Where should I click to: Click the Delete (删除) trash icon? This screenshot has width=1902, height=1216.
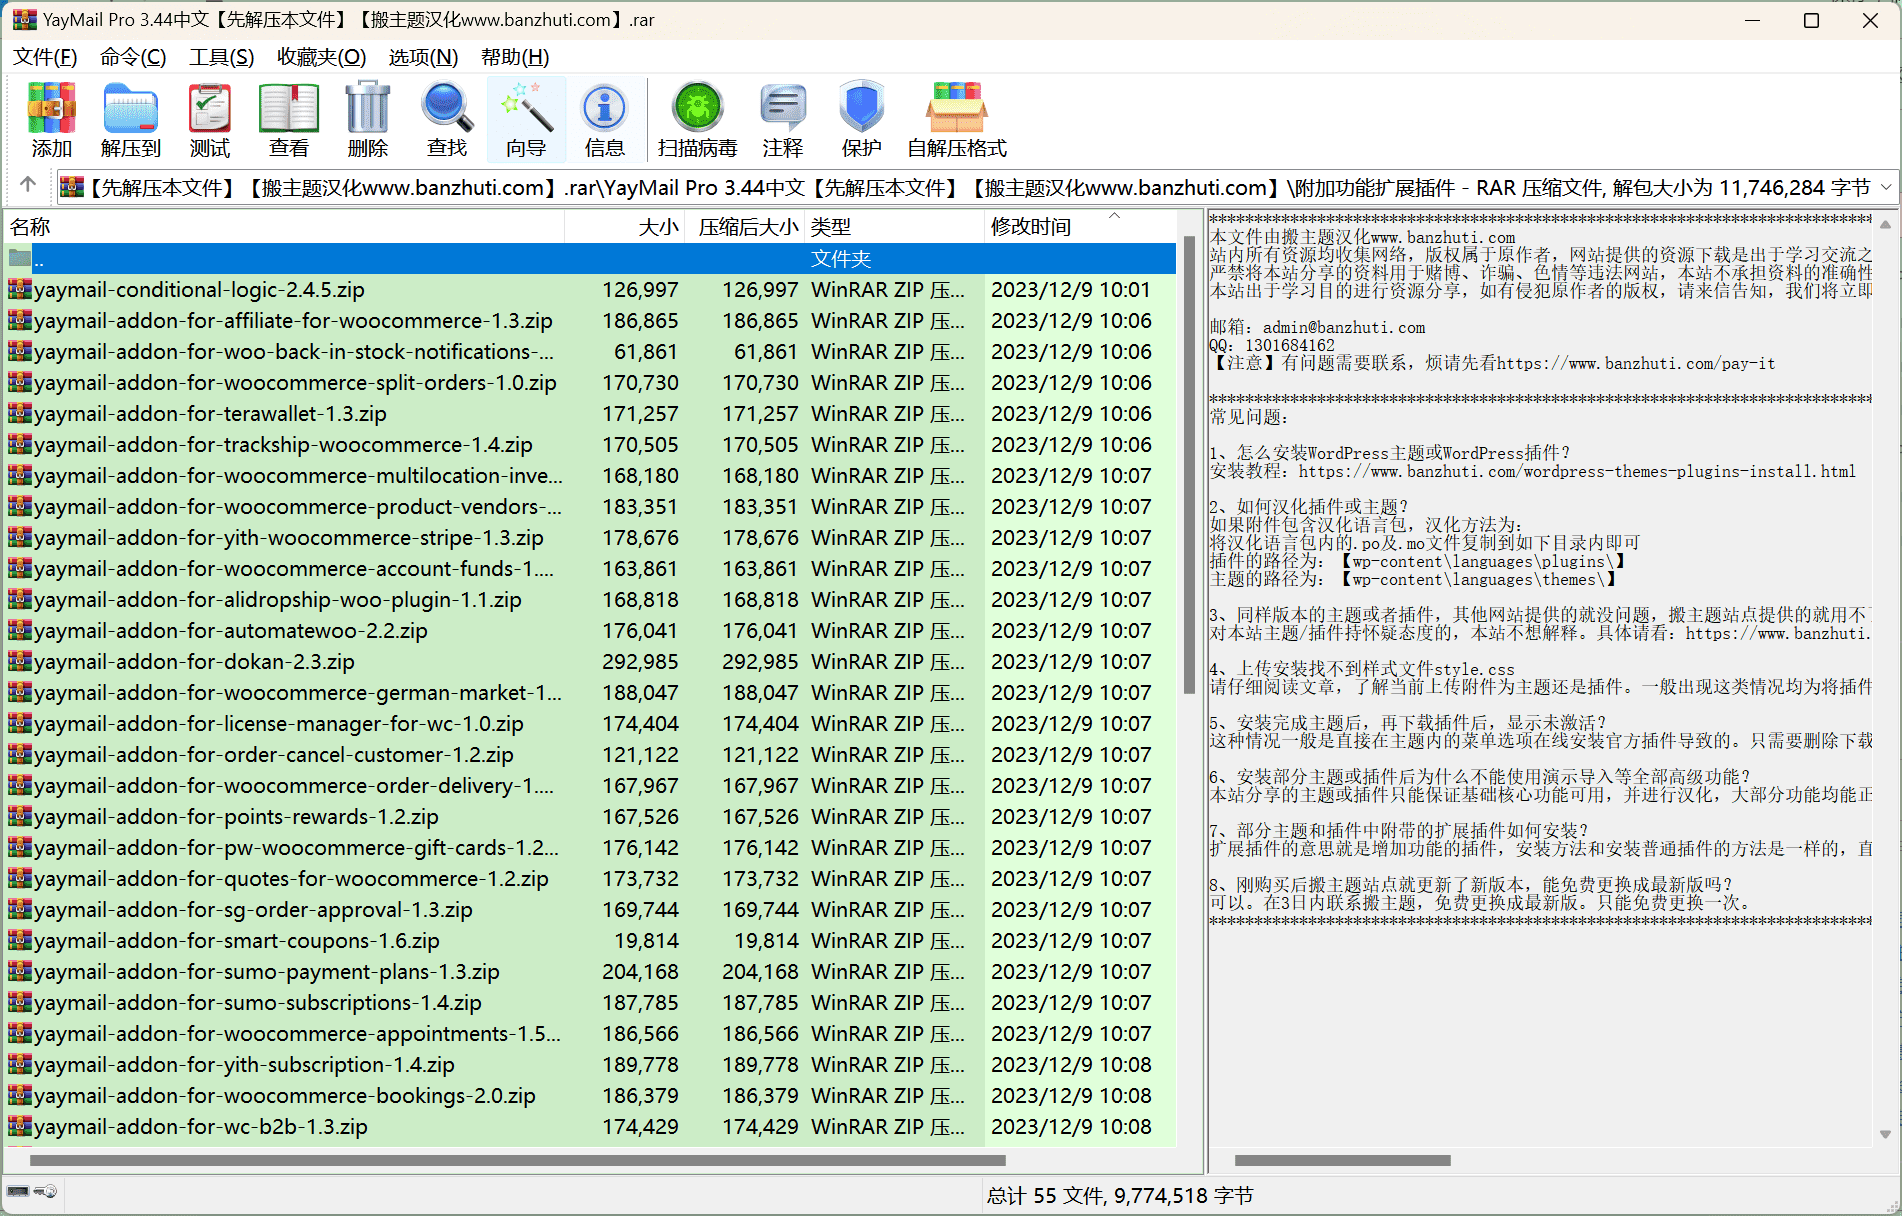[368, 120]
